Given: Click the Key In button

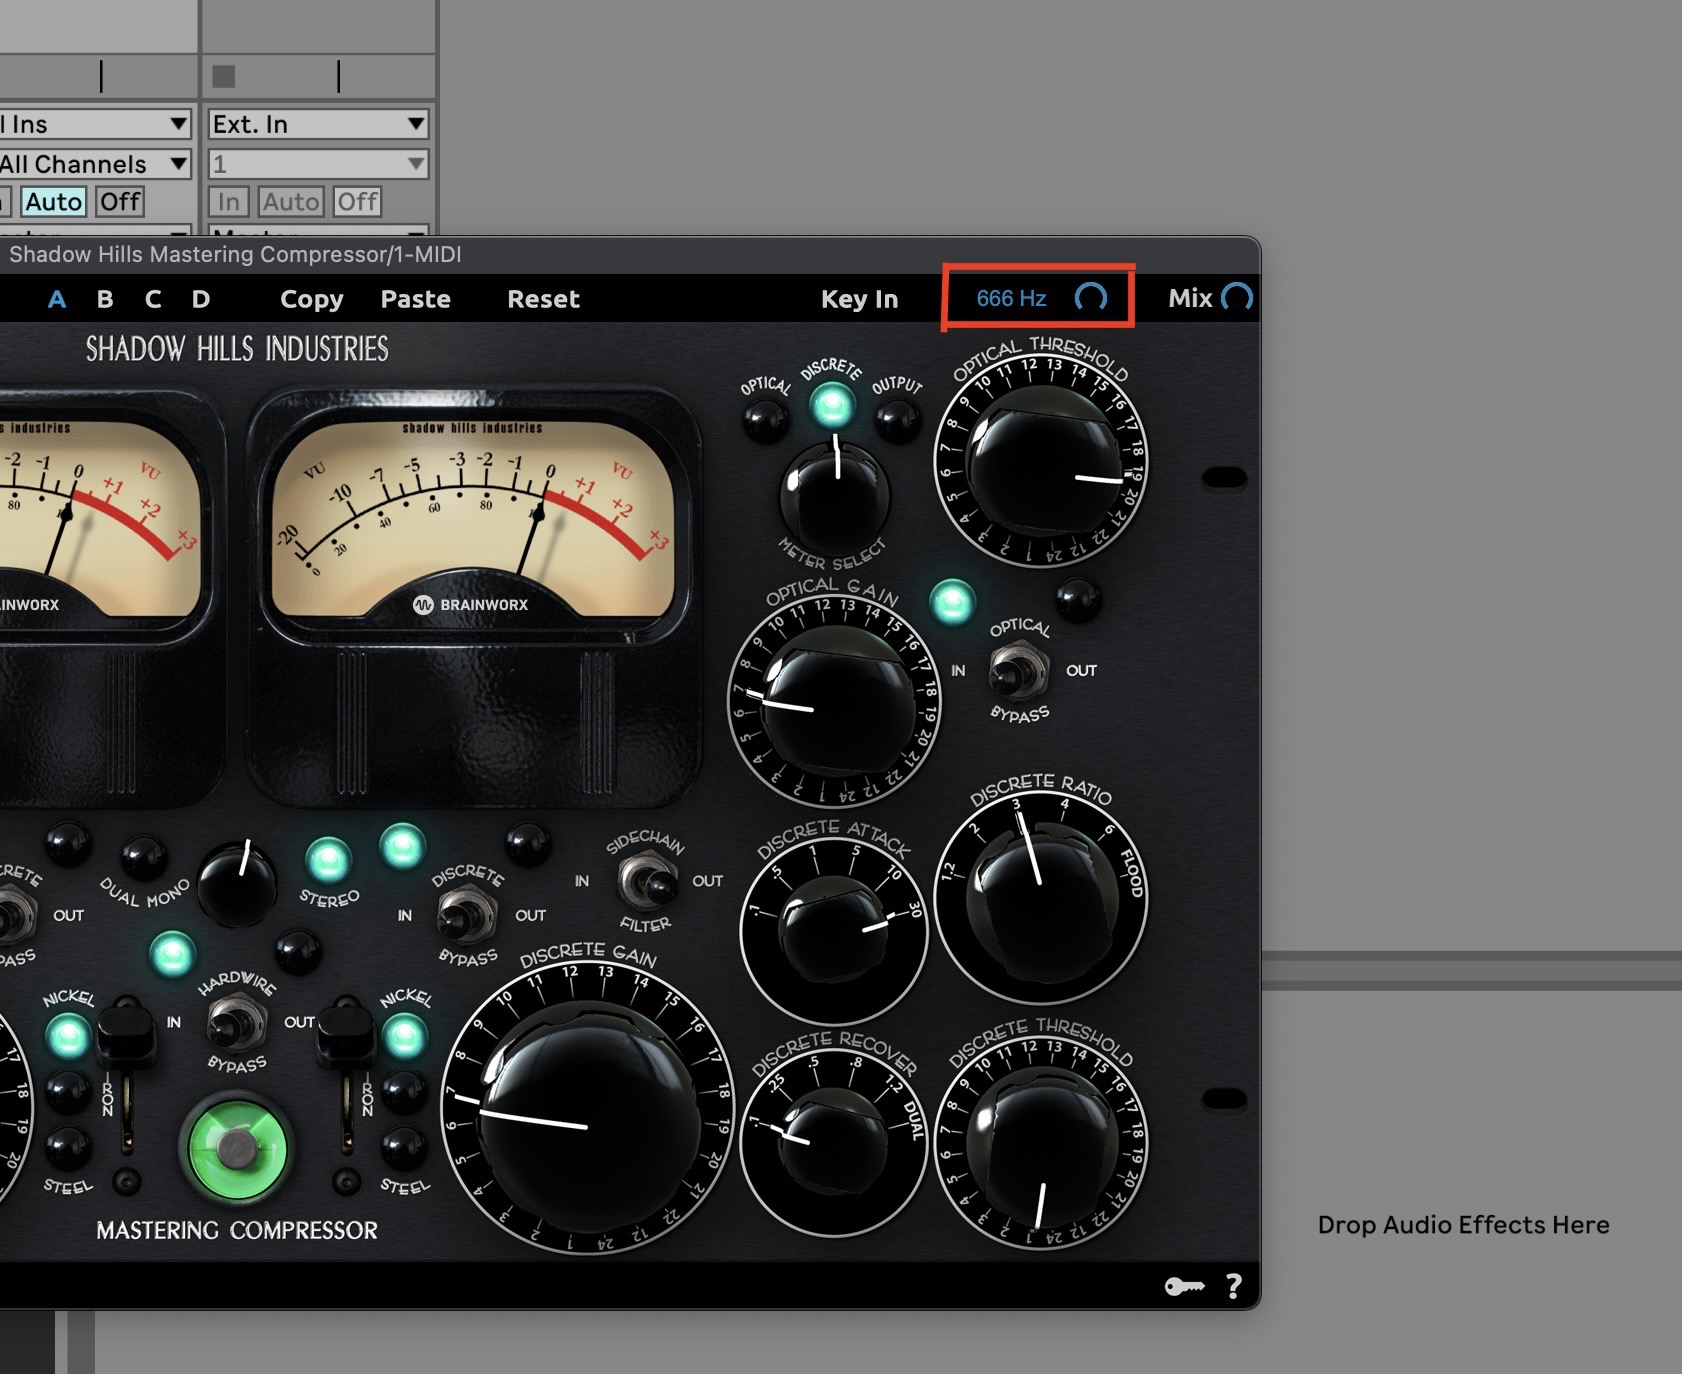Looking at the screenshot, I should pyautogui.click(x=860, y=299).
